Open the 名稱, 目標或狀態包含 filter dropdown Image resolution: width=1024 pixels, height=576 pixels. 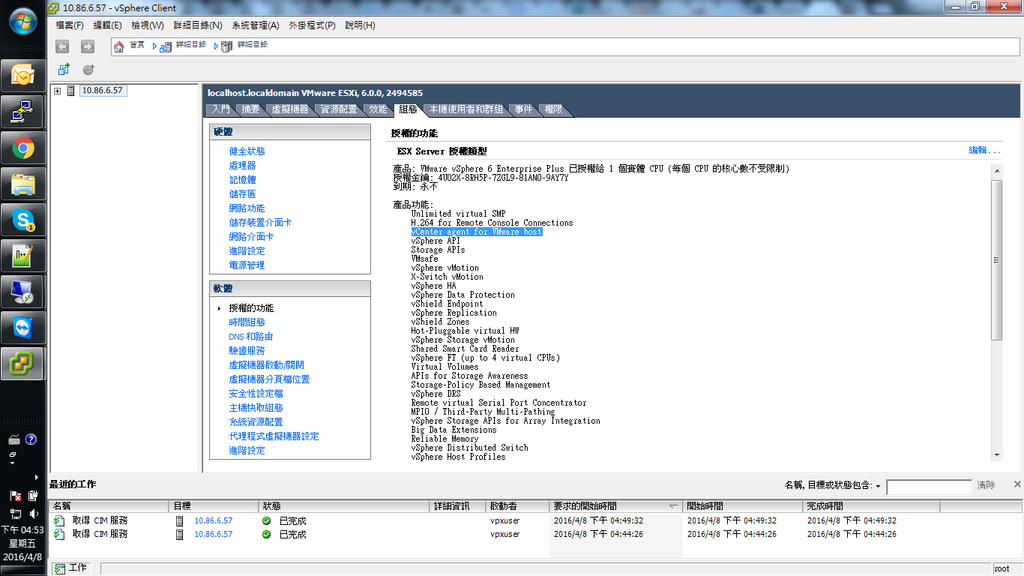coord(878,486)
